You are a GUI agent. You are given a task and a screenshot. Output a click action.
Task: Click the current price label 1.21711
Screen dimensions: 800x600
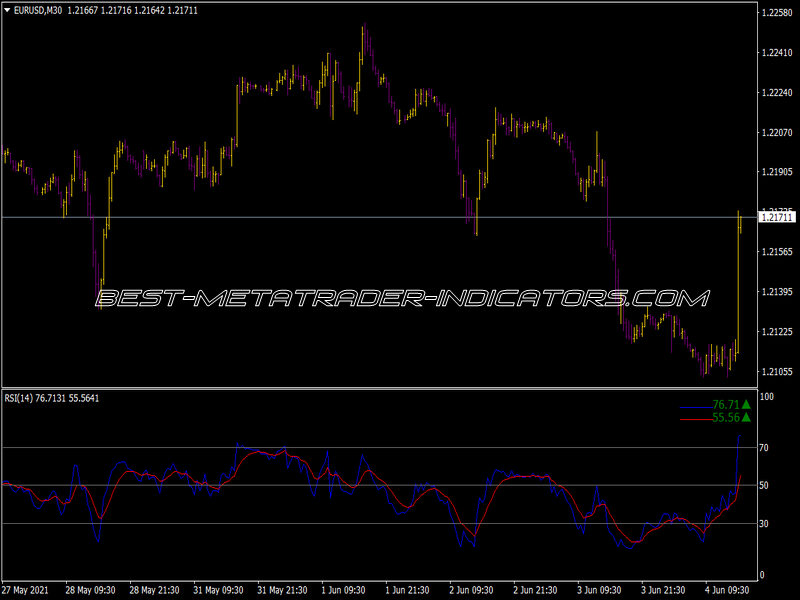777,218
